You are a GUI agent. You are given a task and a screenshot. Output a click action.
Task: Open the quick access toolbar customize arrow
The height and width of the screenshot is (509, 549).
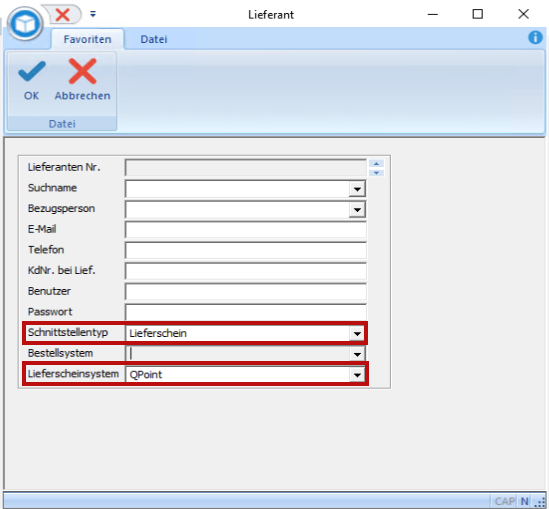point(93,14)
